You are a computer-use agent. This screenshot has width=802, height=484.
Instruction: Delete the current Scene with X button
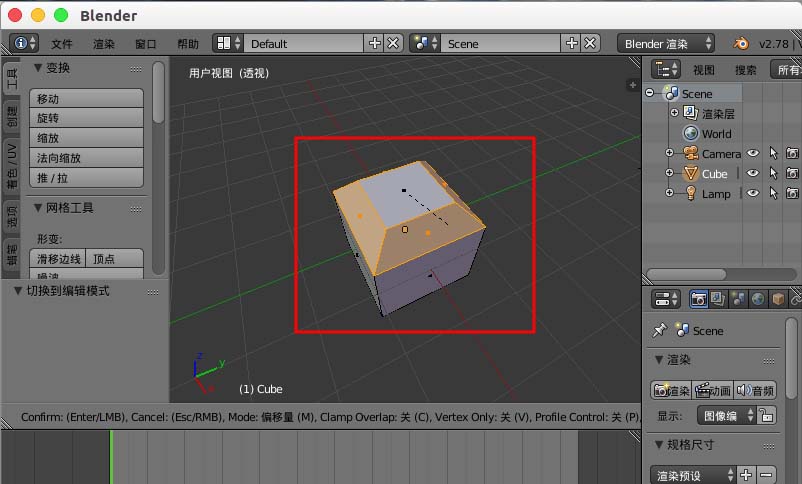[590, 43]
